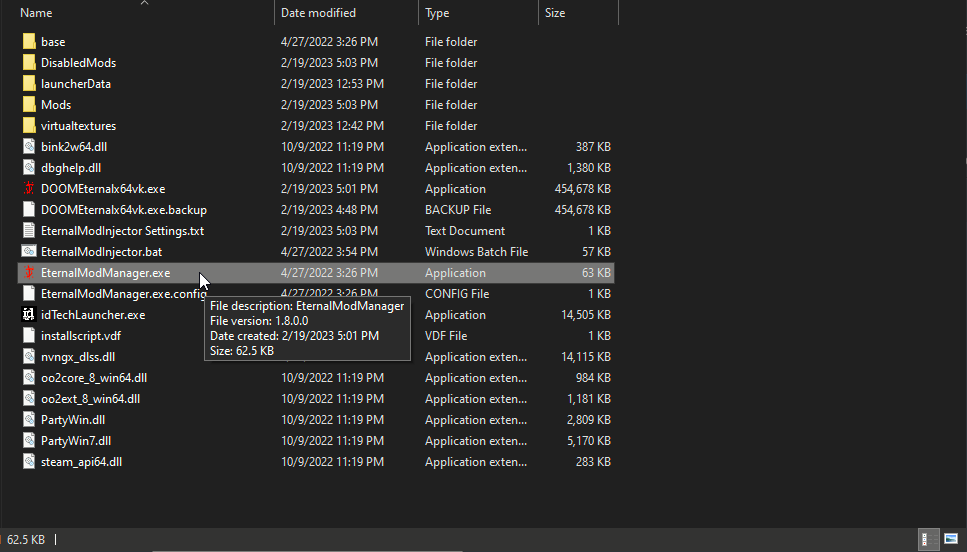
Task: Click the idTechLauncher.exe id icon
Action: (x=28, y=315)
